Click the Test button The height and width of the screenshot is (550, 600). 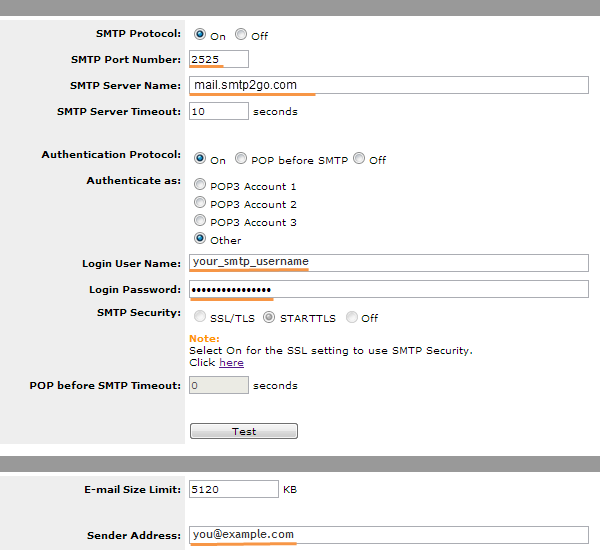pos(244,431)
